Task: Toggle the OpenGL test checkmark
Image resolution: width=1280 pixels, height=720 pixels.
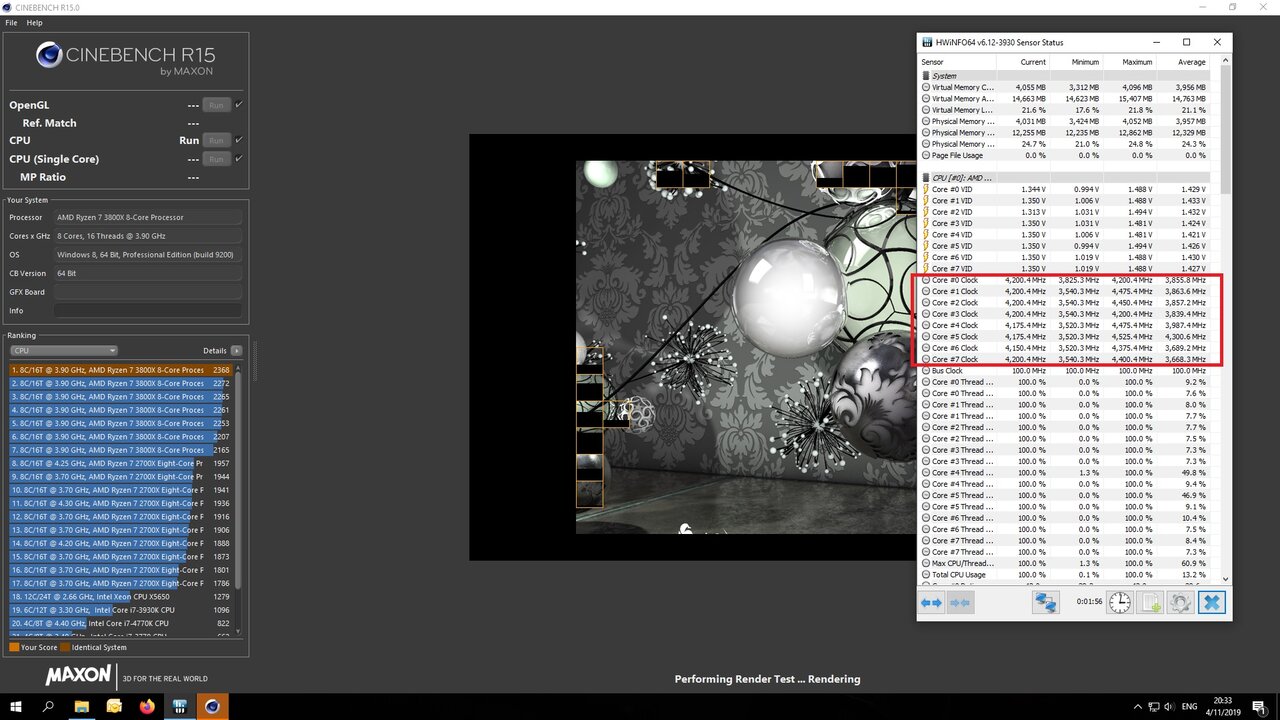Action: pos(239,105)
